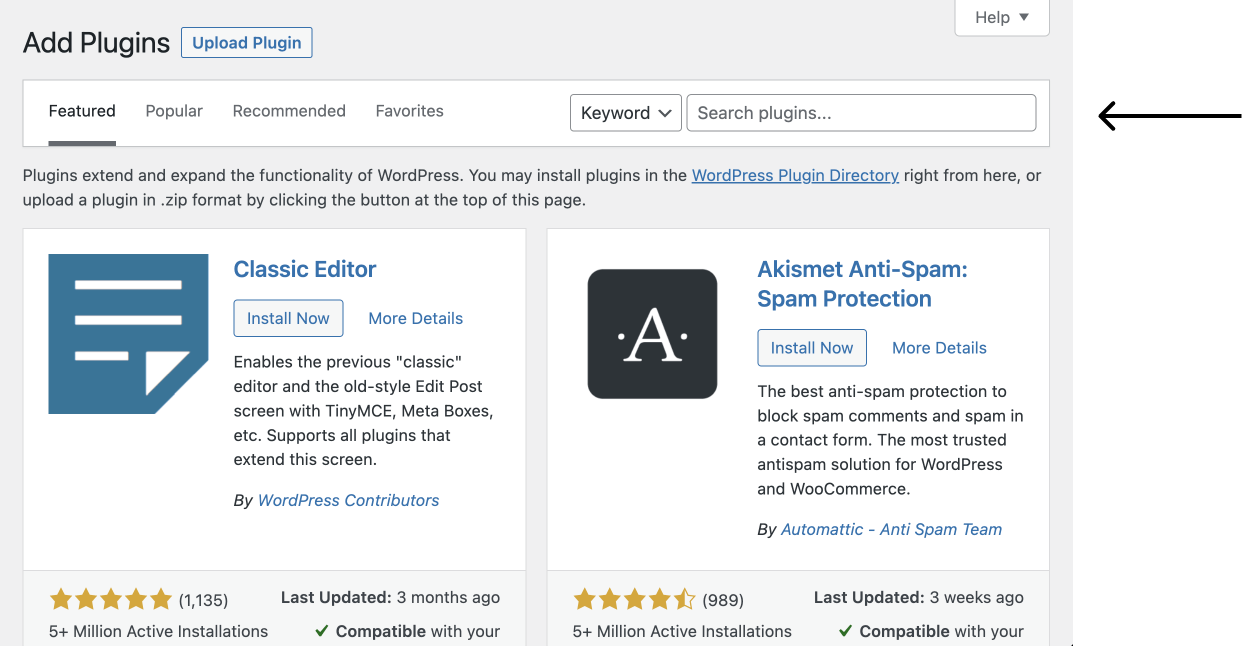Click the Classic Editor compatibility checkmark
1242x646 pixels.
click(322, 631)
